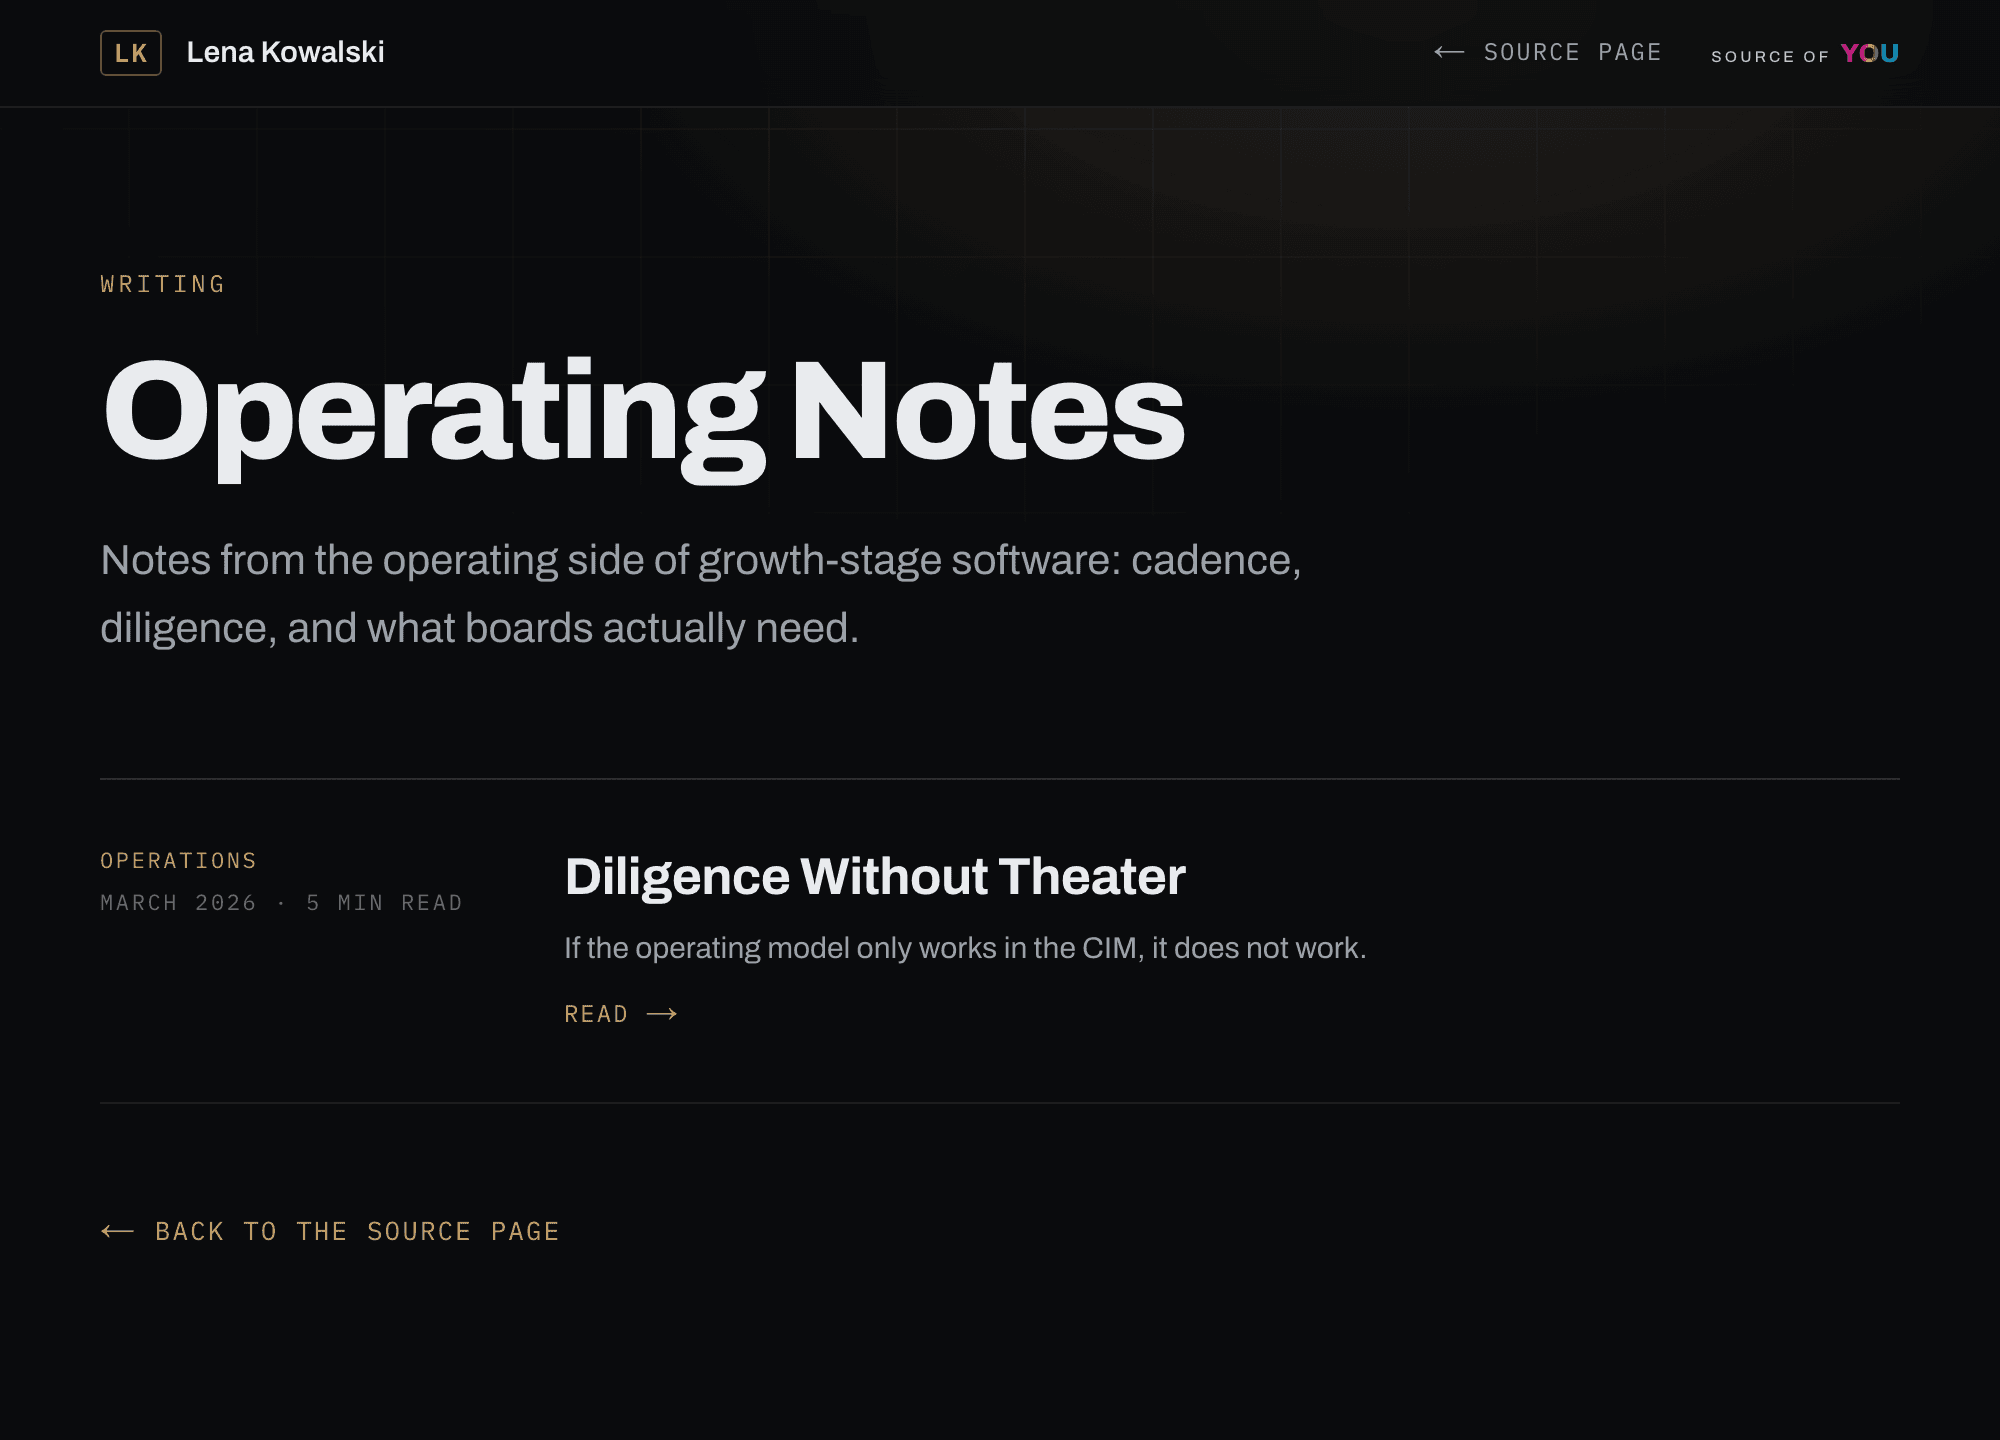The height and width of the screenshot is (1440, 2000).
Task: Click Back to the Source Page link
Action: (x=330, y=1231)
